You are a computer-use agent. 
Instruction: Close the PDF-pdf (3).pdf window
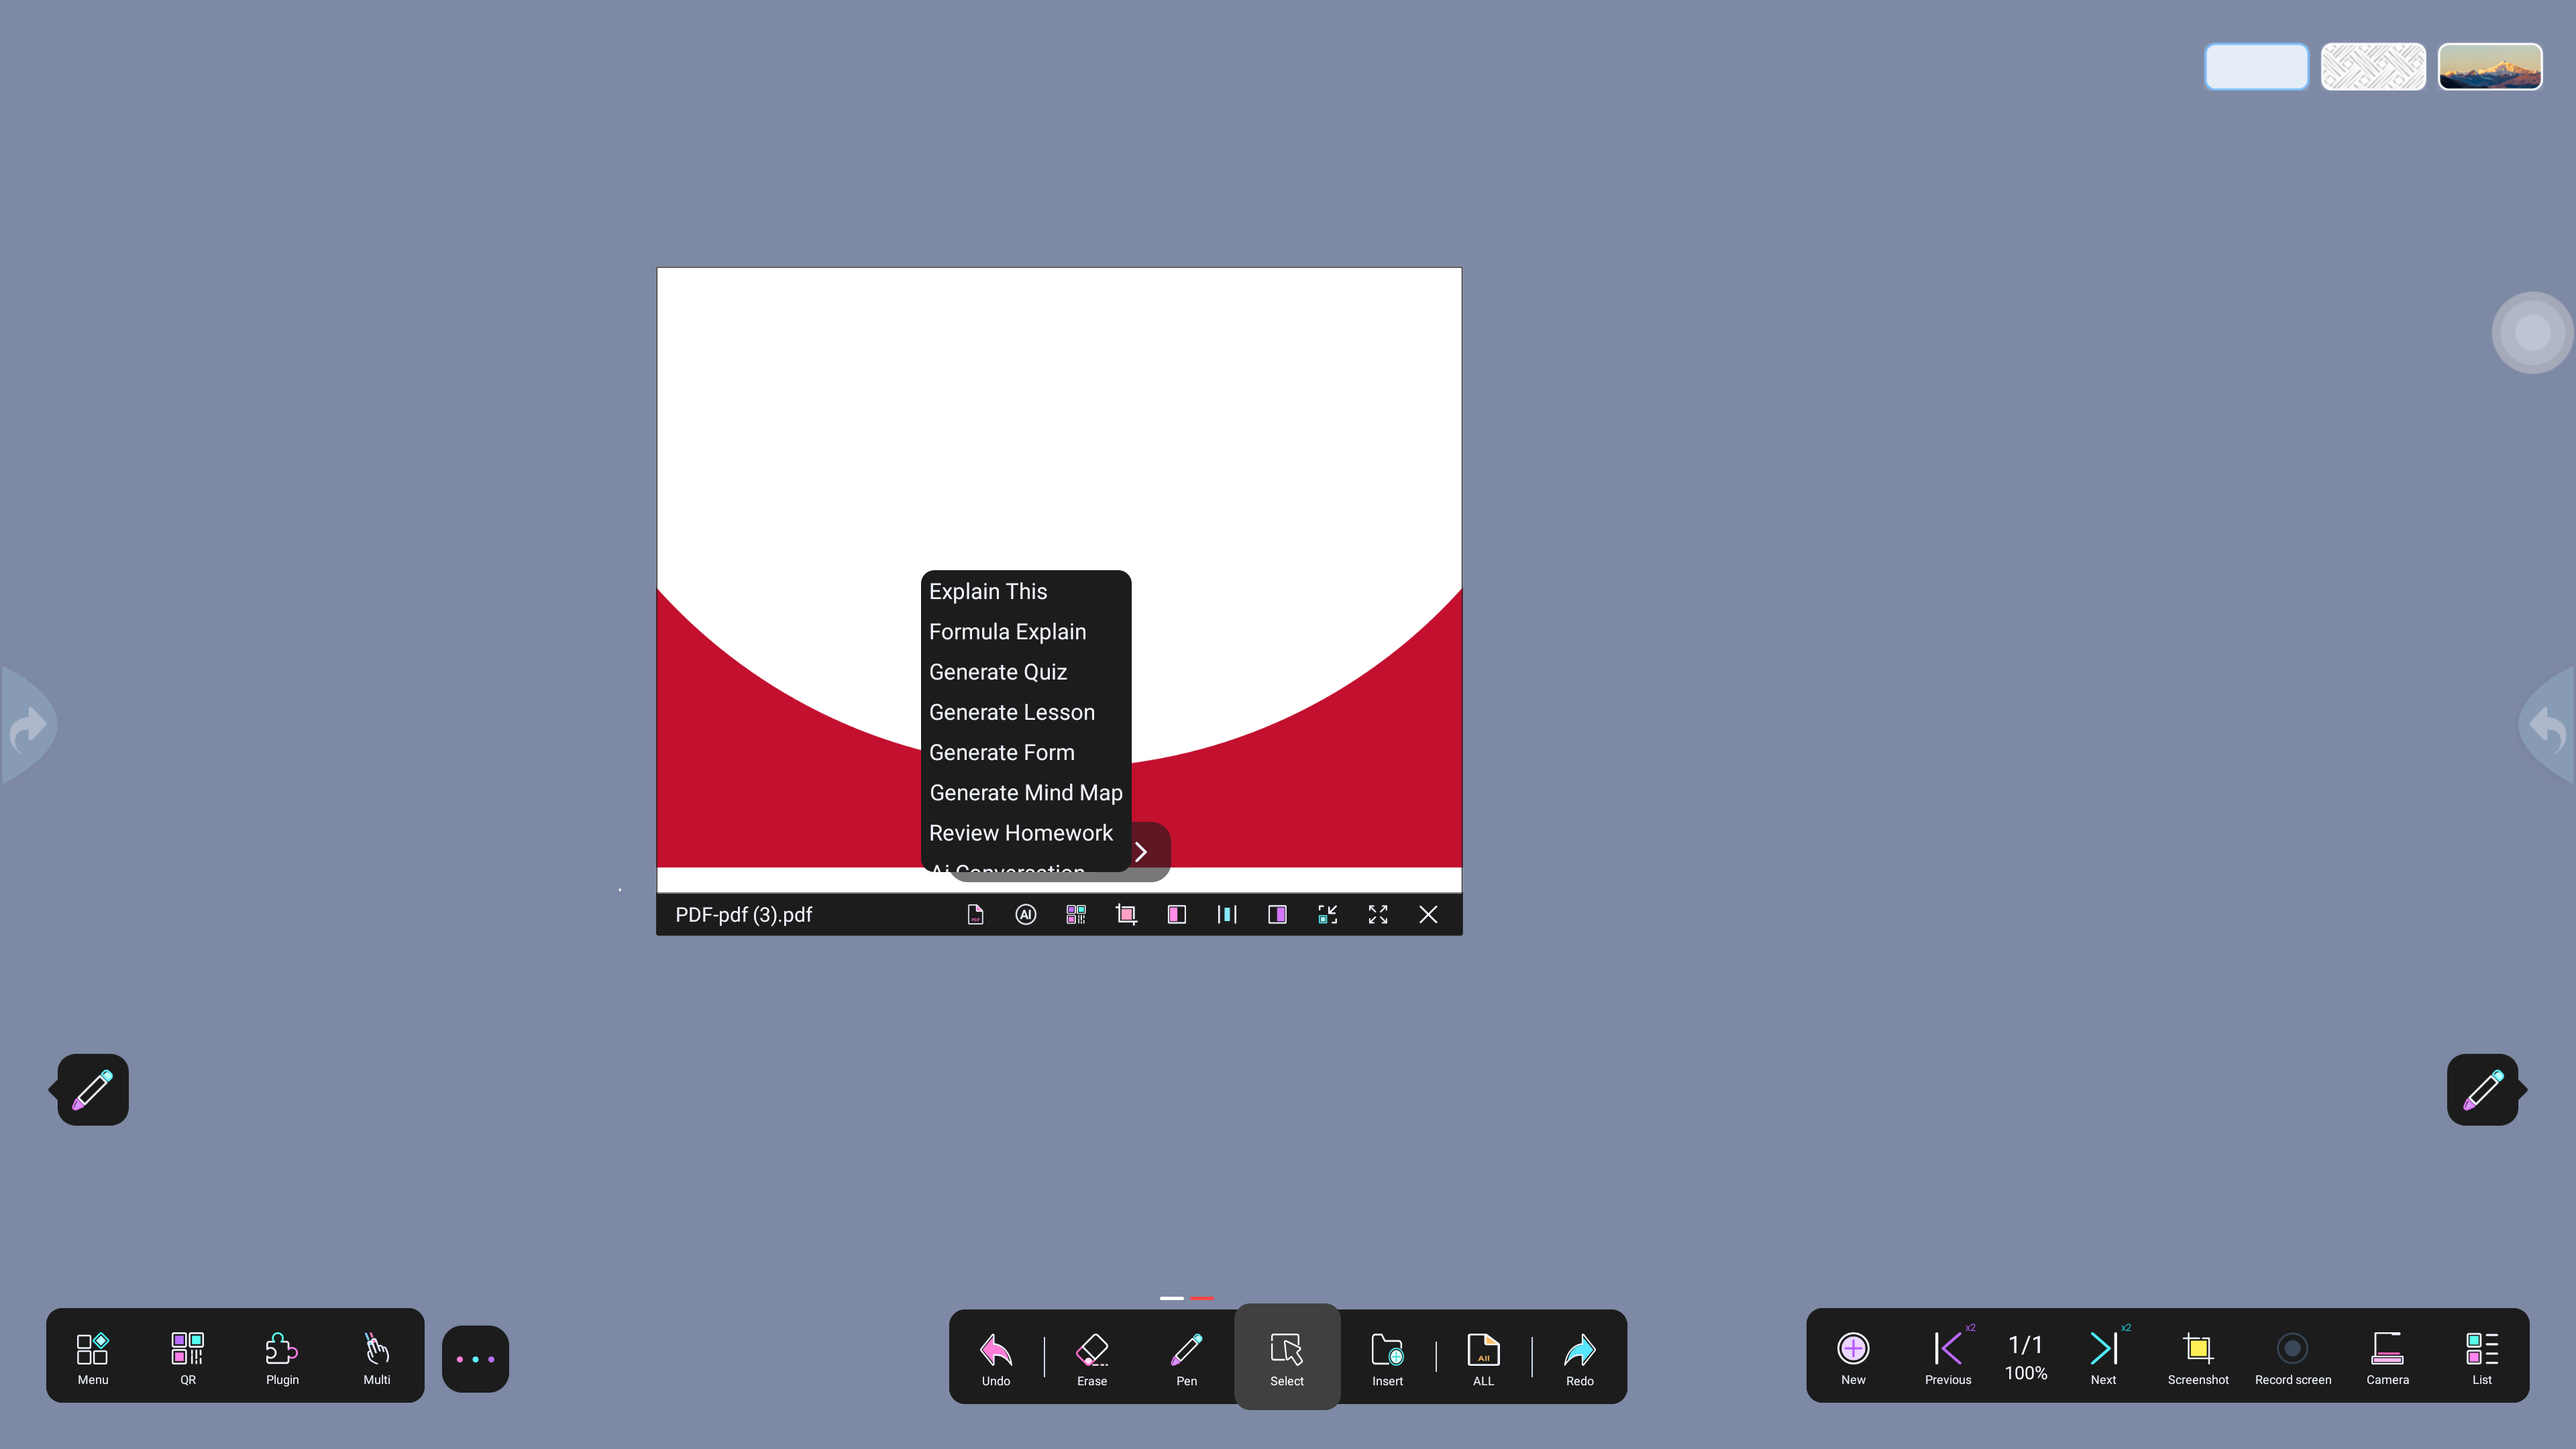coord(1428,914)
